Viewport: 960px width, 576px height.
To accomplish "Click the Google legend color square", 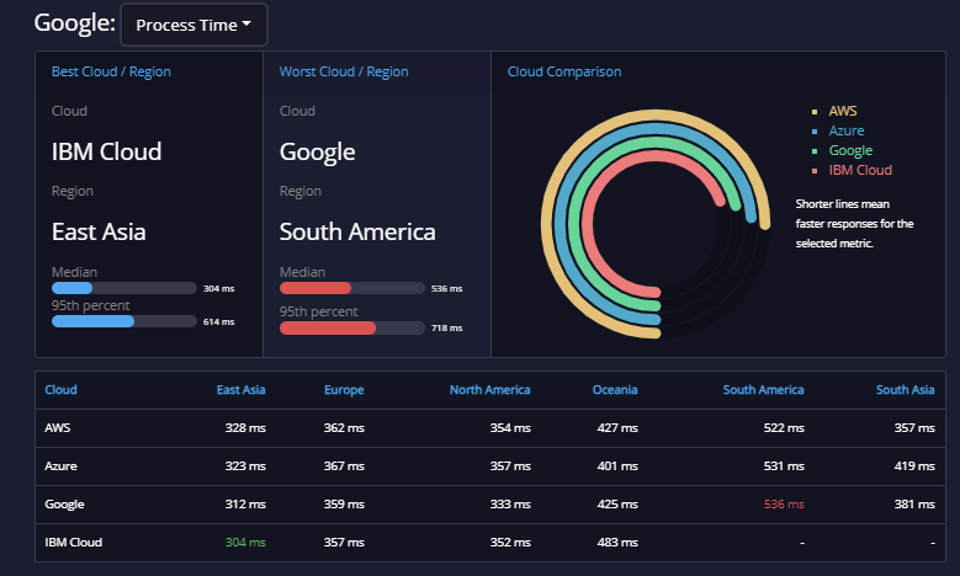I will (814, 151).
